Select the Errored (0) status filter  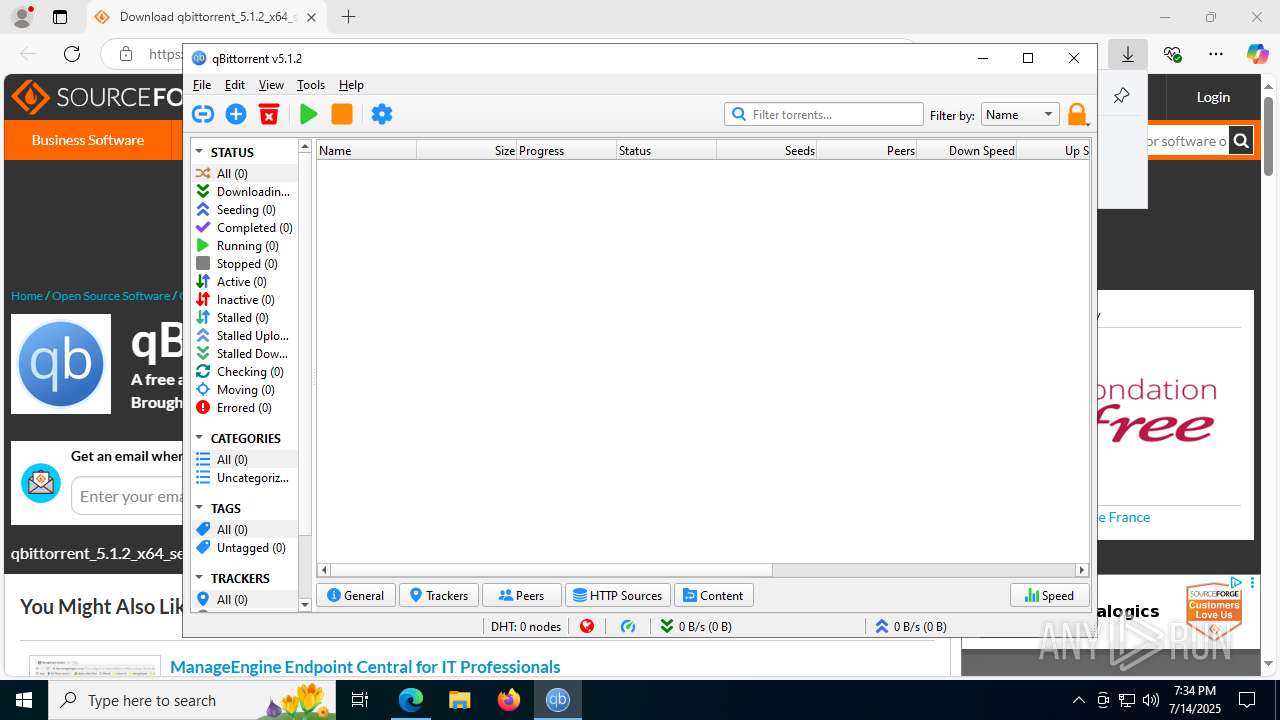tap(245, 407)
